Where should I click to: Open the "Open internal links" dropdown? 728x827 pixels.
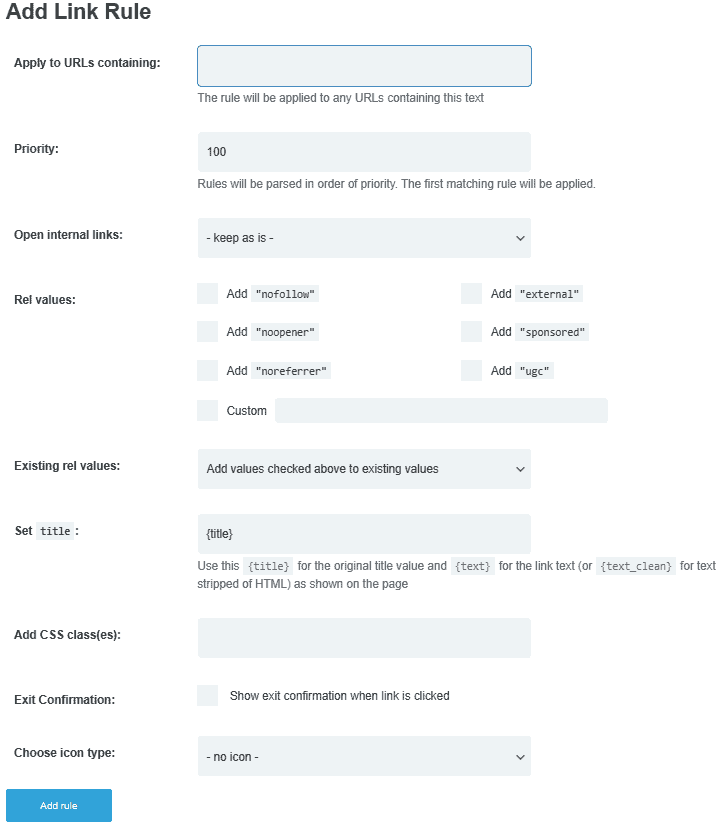(x=364, y=238)
